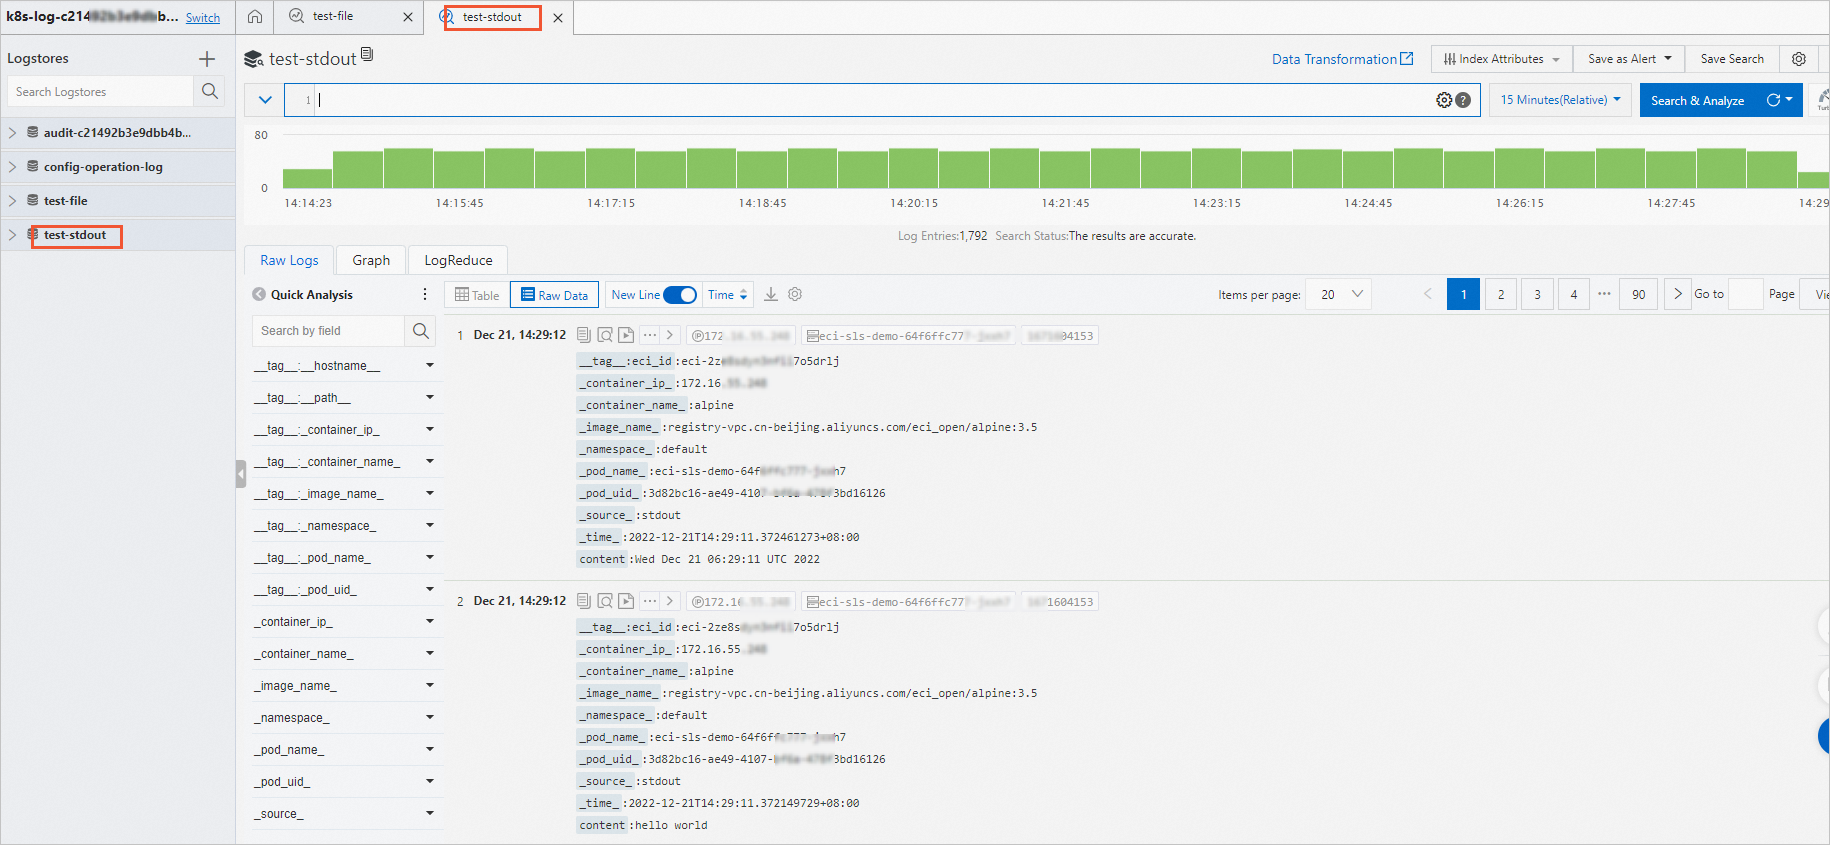Collapse Quick Analysis with back arrow icon
1830x845 pixels.
coord(259,294)
